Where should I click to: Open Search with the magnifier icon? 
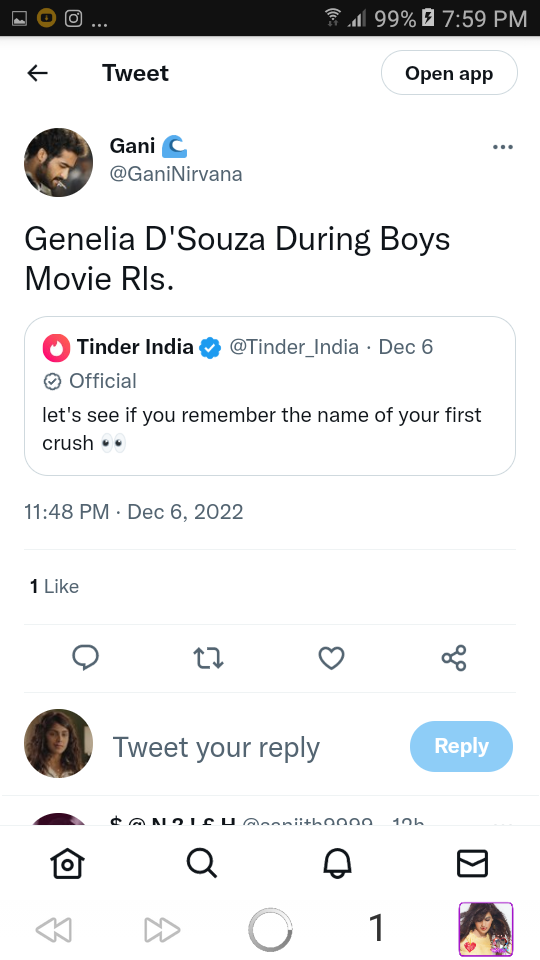point(202,864)
